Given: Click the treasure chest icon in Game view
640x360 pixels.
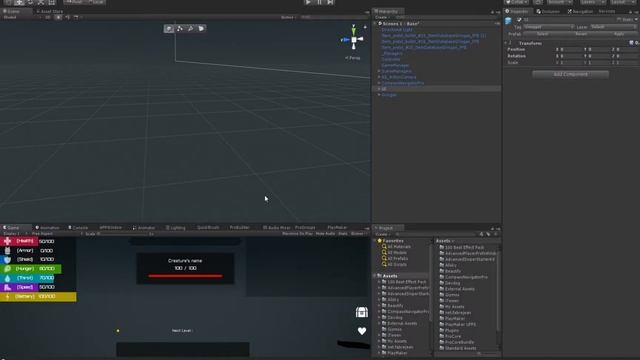Looking at the screenshot, I should tap(362, 312).
